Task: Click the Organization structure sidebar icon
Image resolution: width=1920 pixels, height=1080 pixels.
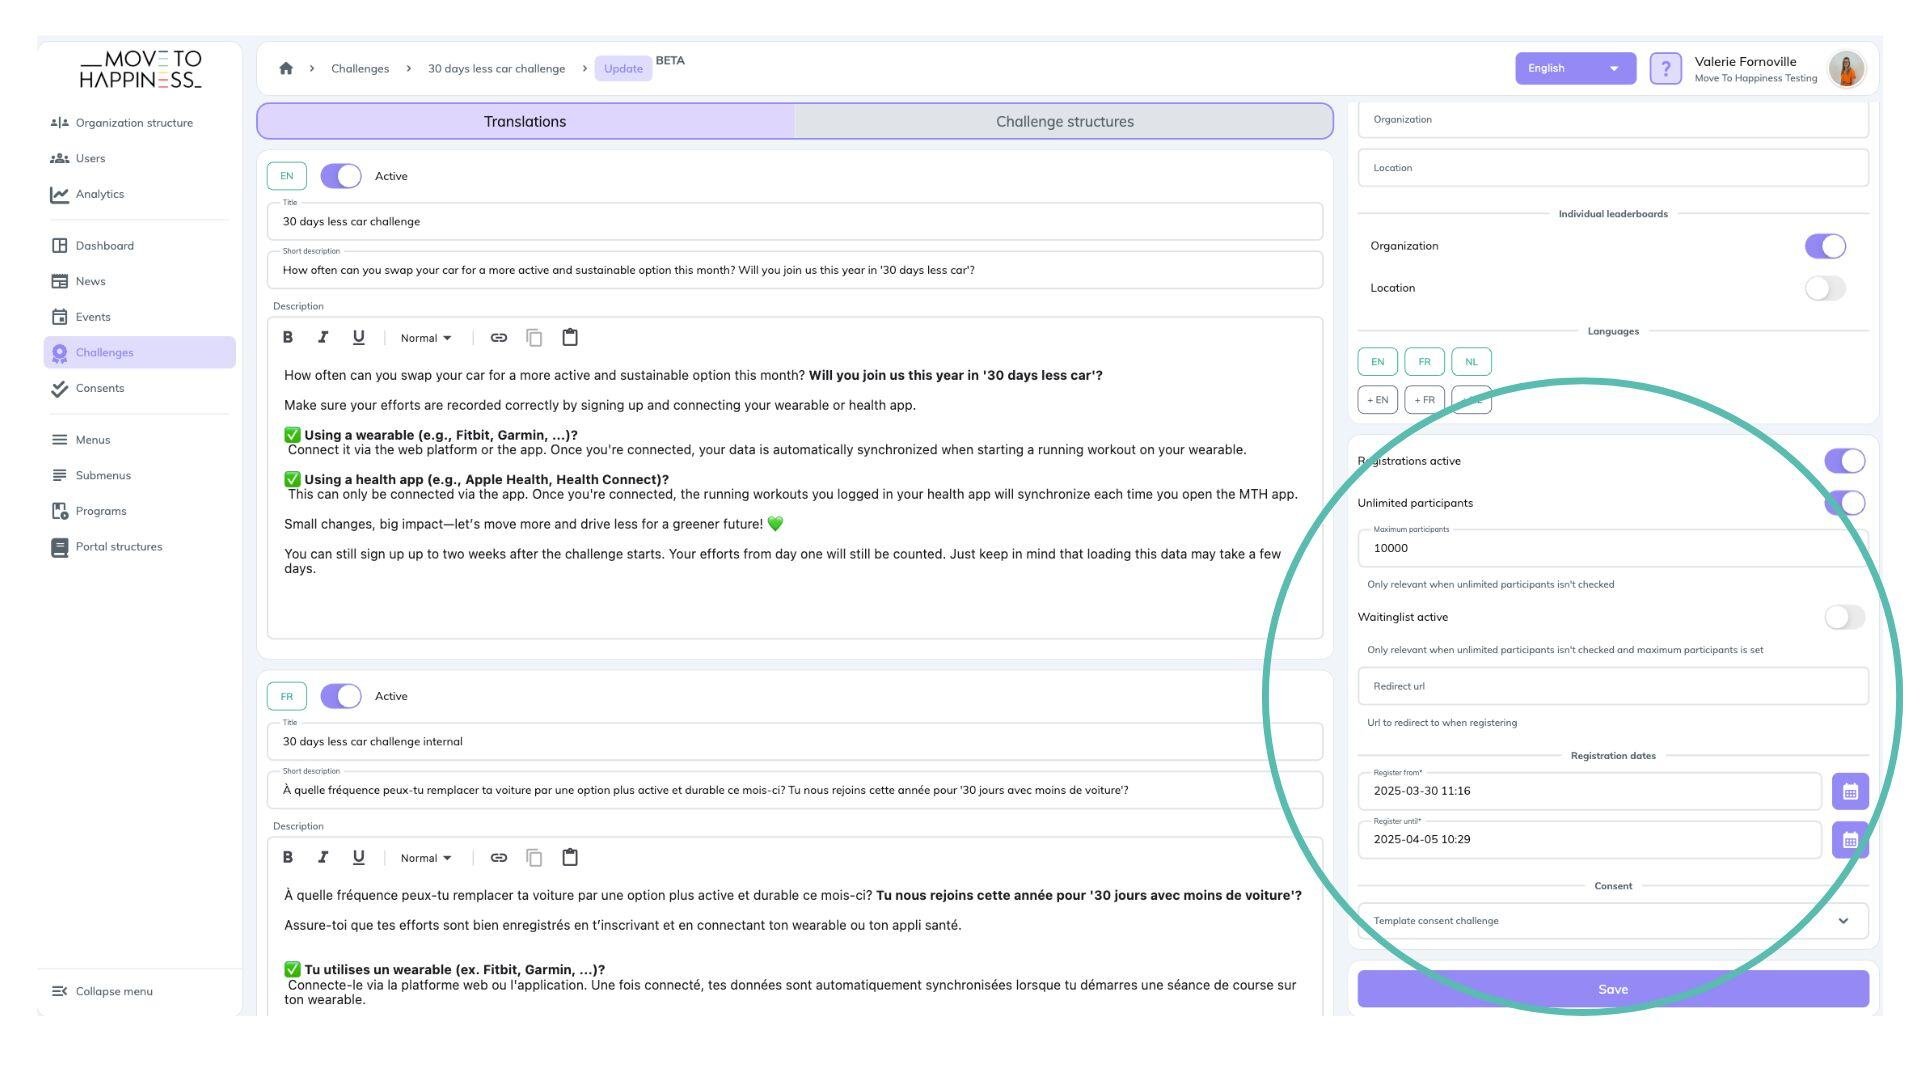Action: [60, 123]
